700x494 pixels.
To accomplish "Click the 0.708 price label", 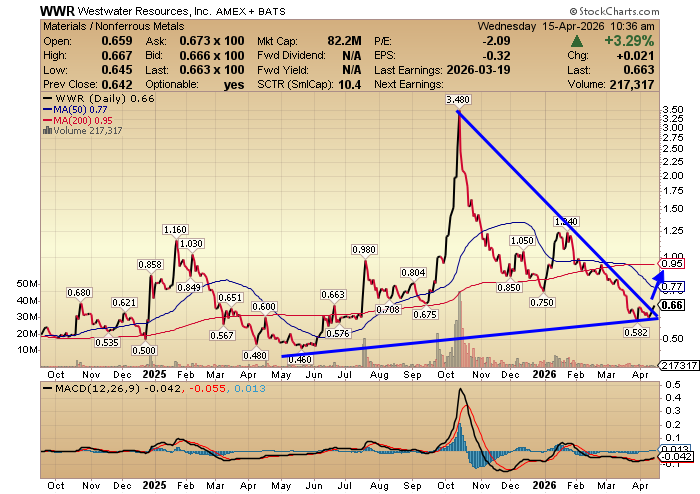I will point(388,309).
